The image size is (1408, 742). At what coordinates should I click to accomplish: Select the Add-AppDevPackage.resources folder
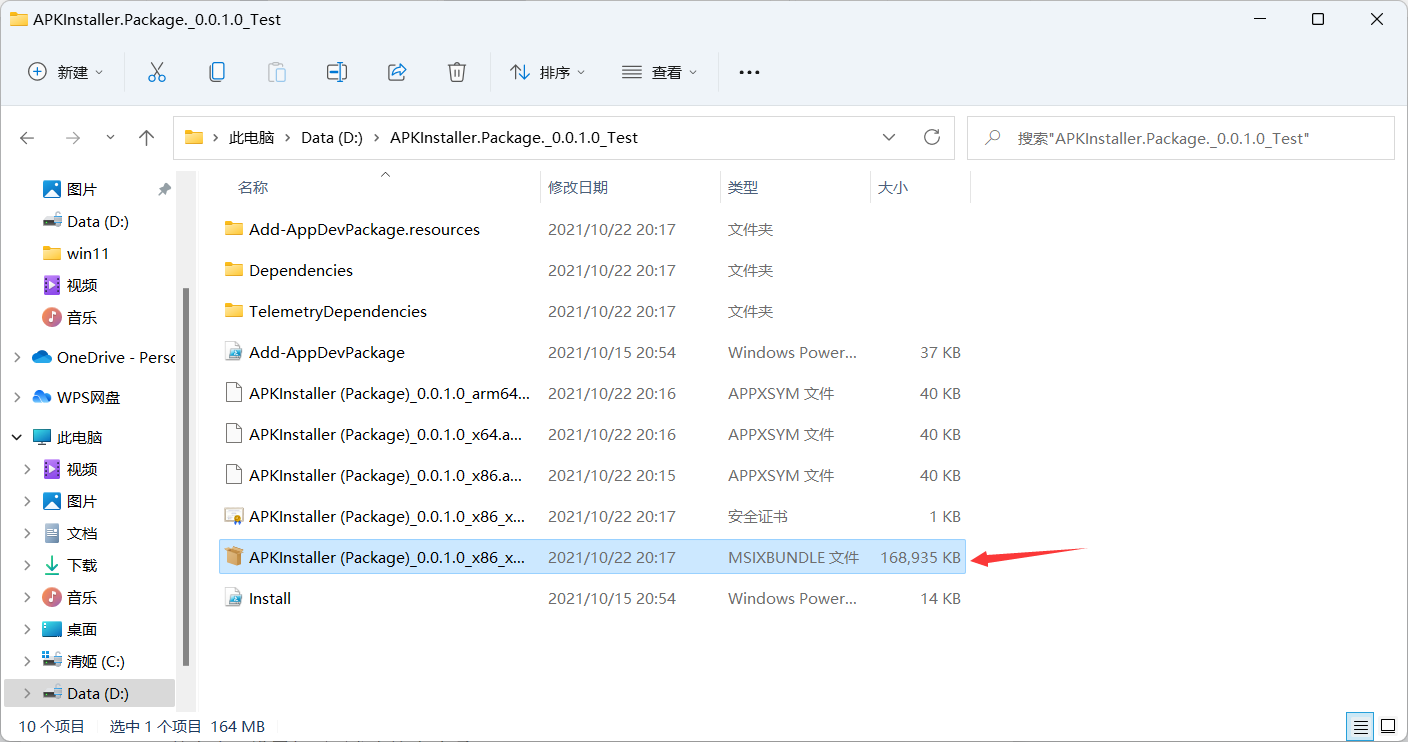pyautogui.click(x=592, y=229)
